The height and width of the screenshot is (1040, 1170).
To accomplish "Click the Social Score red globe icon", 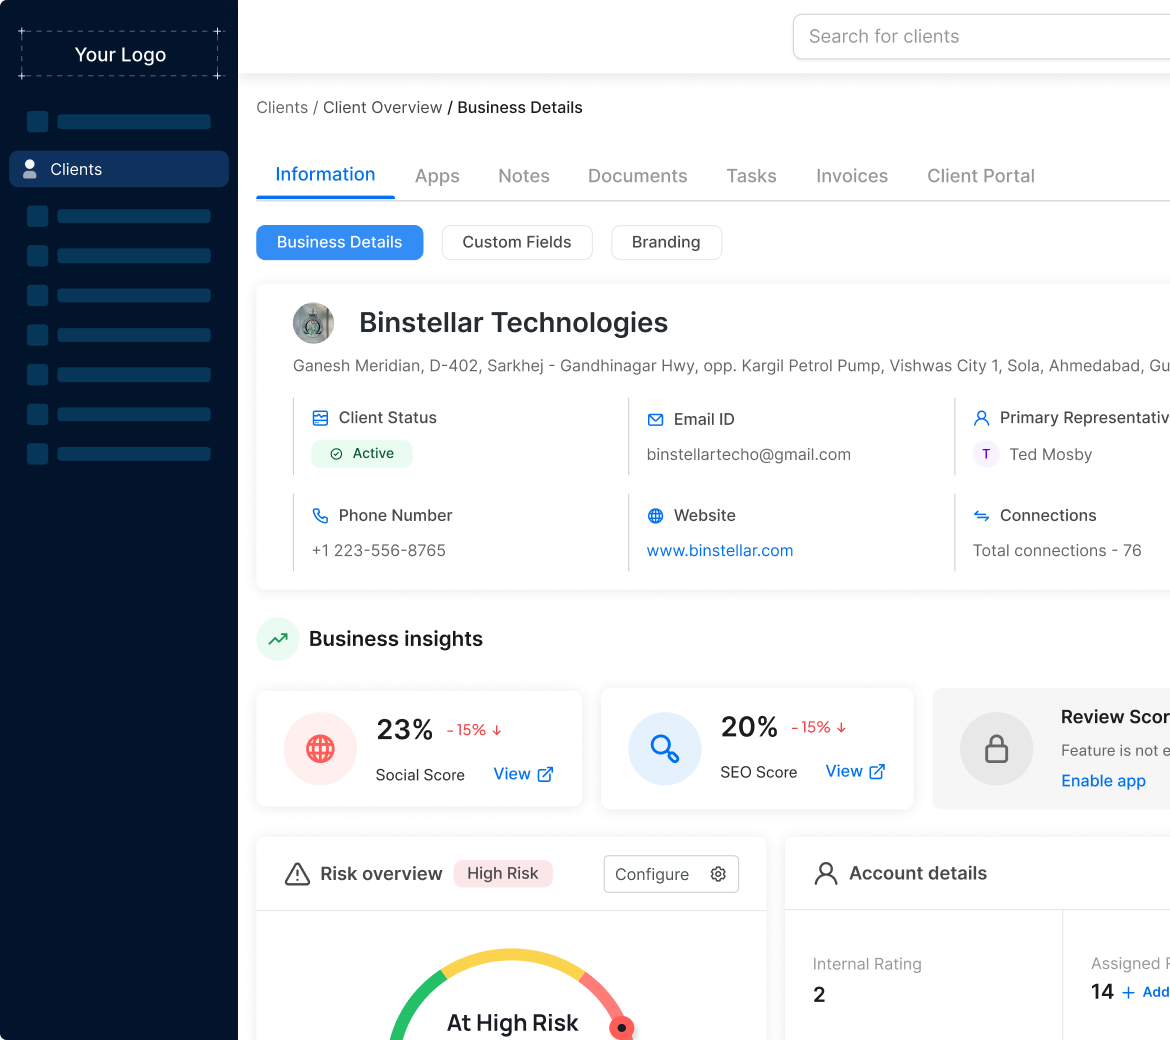I will pyautogui.click(x=320, y=748).
